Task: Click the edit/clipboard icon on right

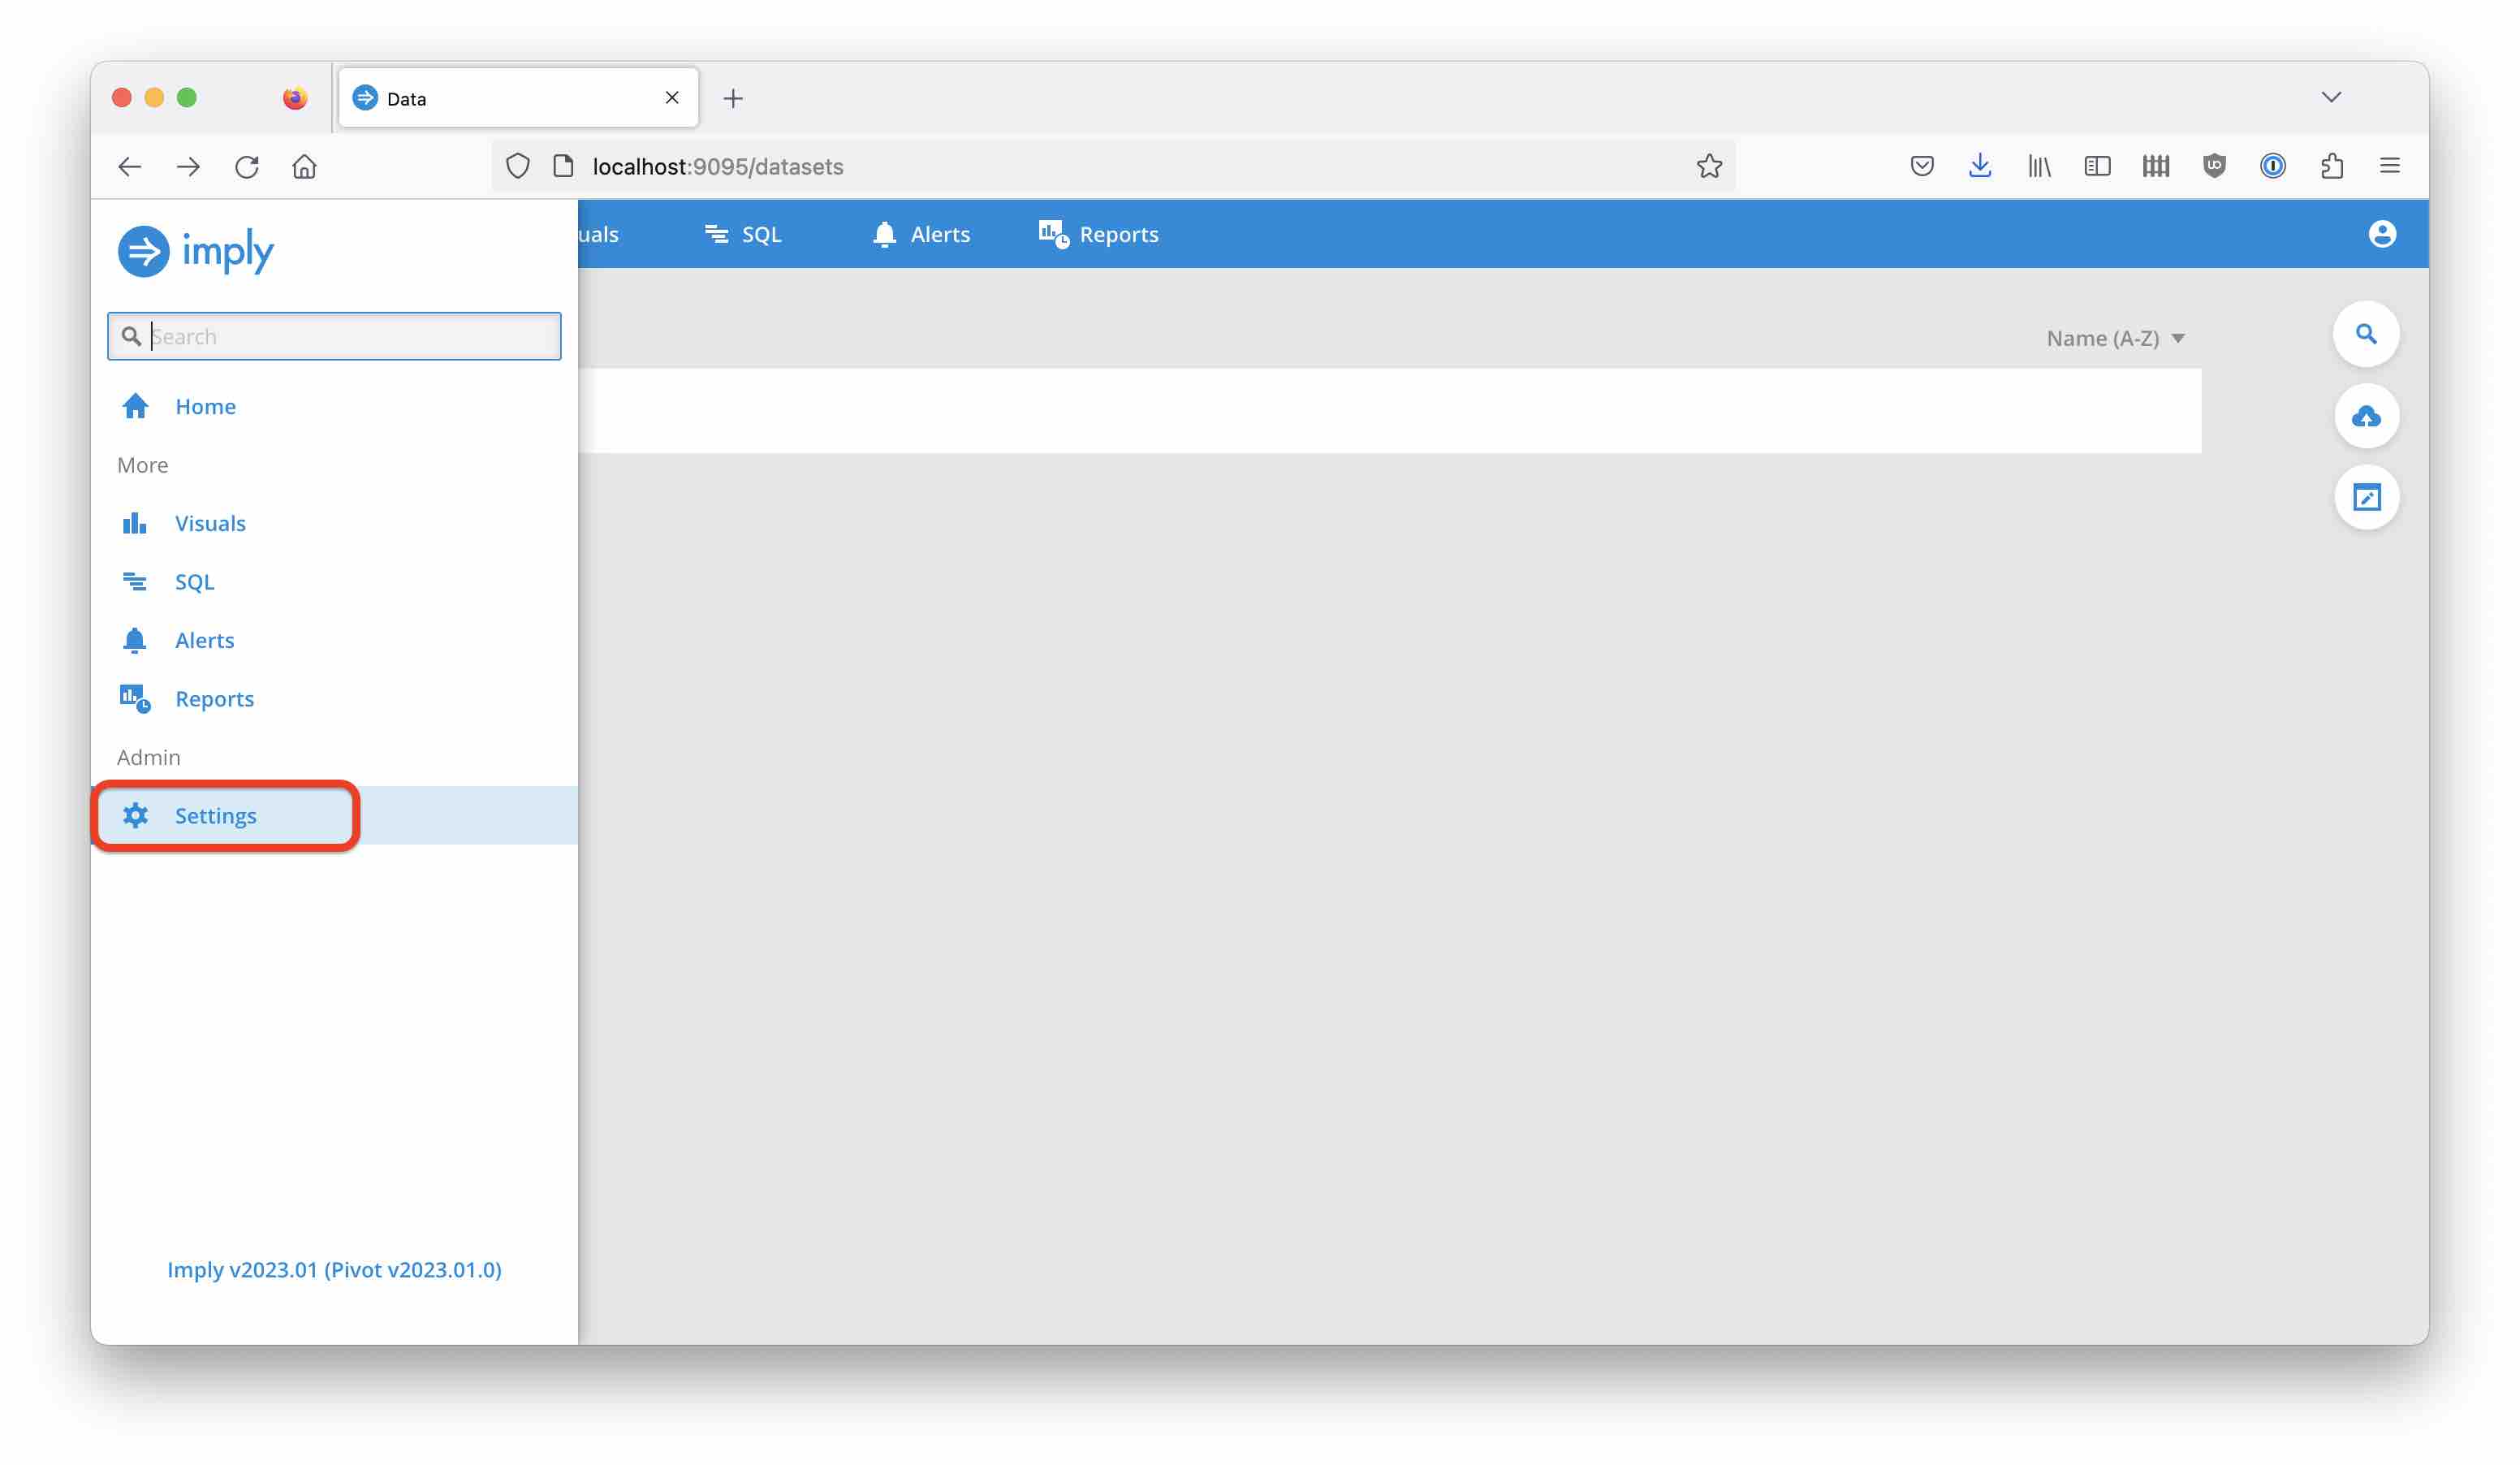Action: (x=2367, y=497)
